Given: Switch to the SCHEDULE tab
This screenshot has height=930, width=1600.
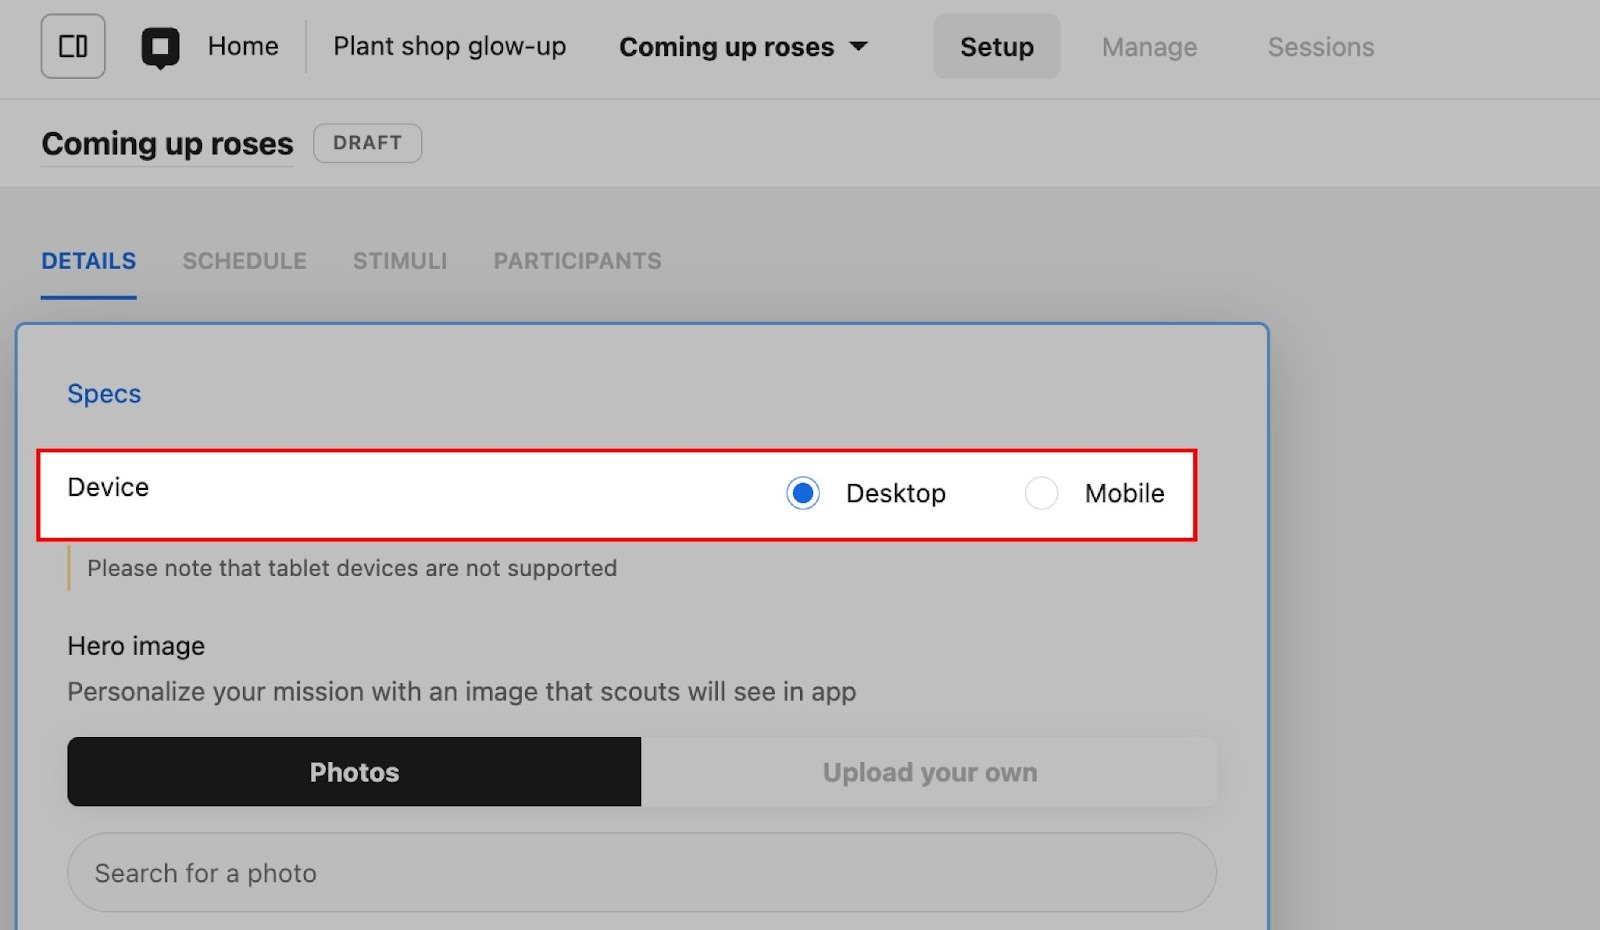Looking at the screenshot, I should pos(244,261).
